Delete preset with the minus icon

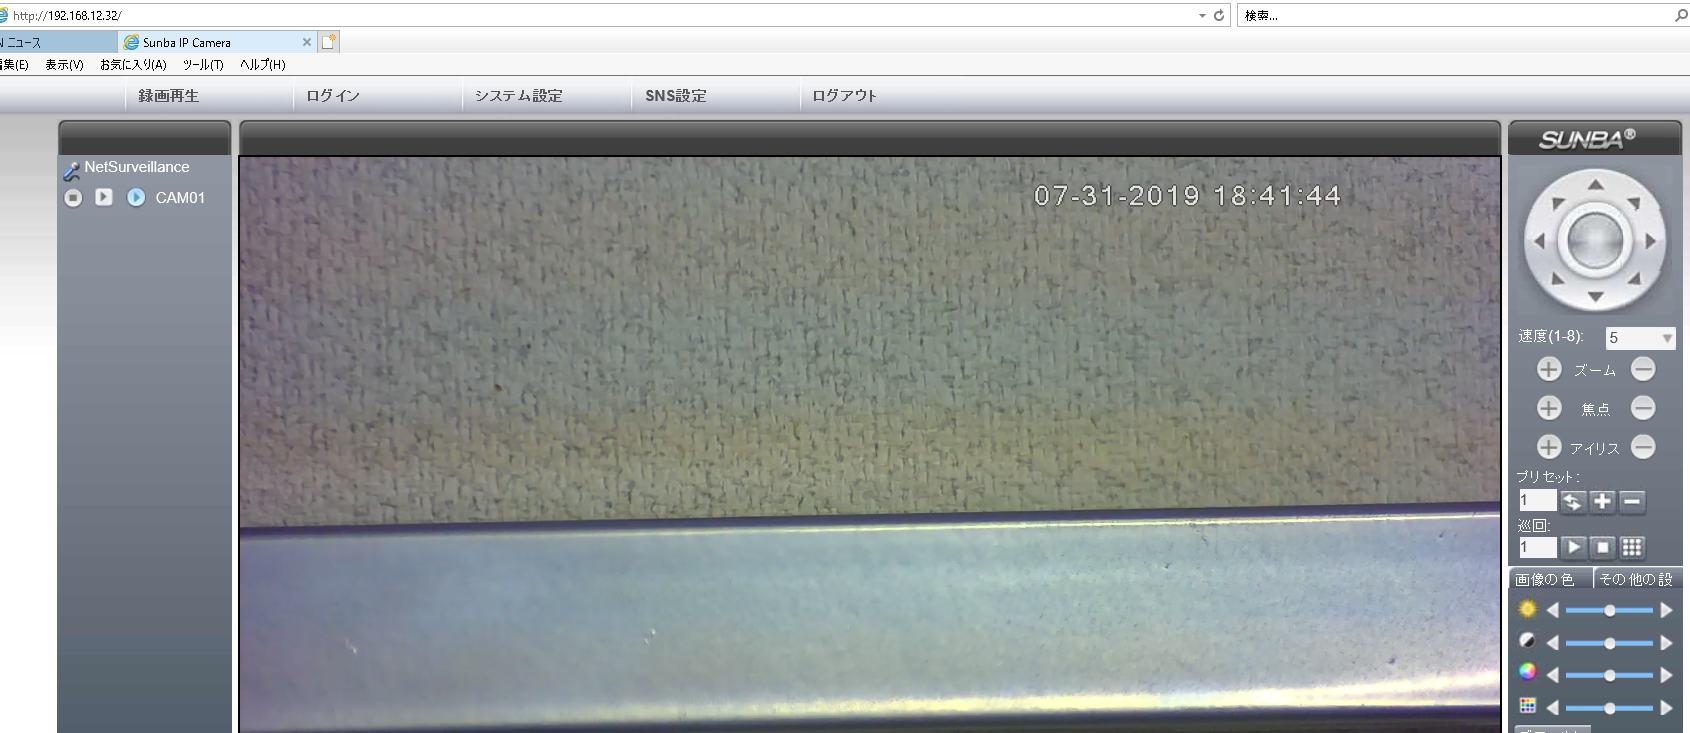tap(1632, 501)
